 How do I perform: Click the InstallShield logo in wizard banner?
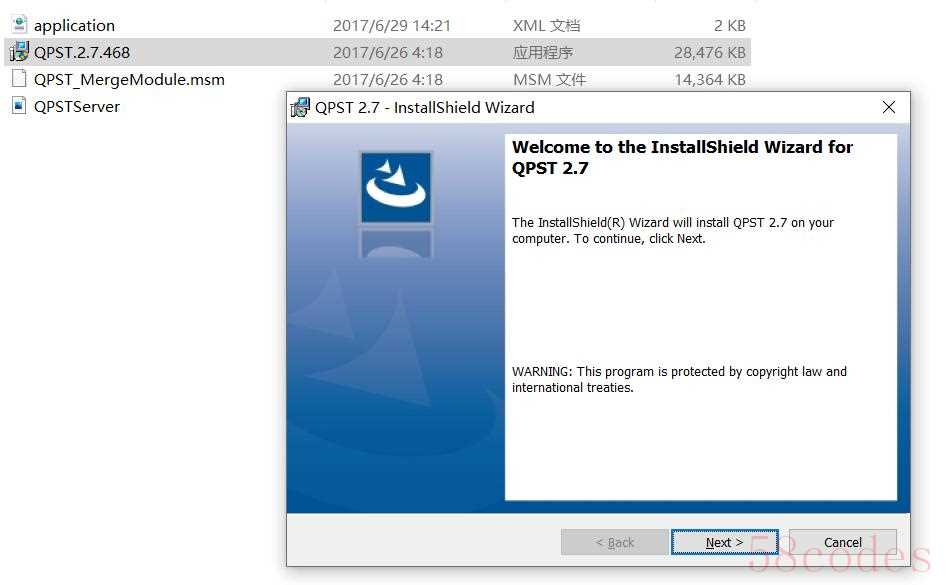(396, 188)
